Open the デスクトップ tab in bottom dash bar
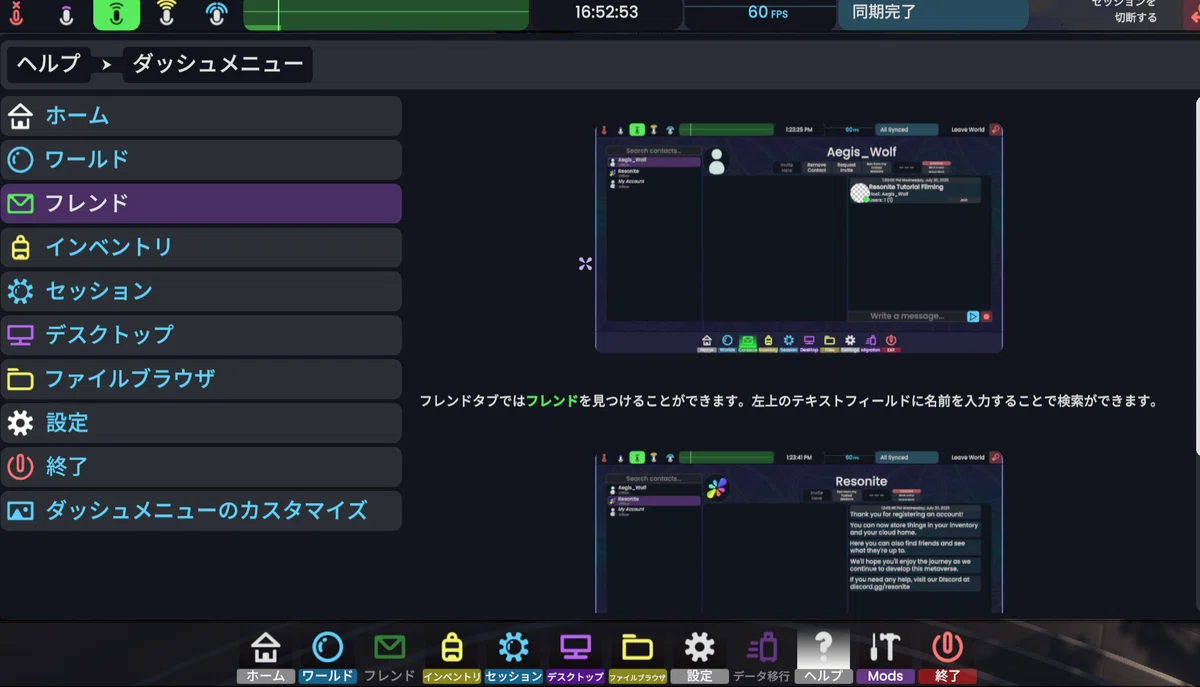1200x687 pixels. click(x=575, y=656)
